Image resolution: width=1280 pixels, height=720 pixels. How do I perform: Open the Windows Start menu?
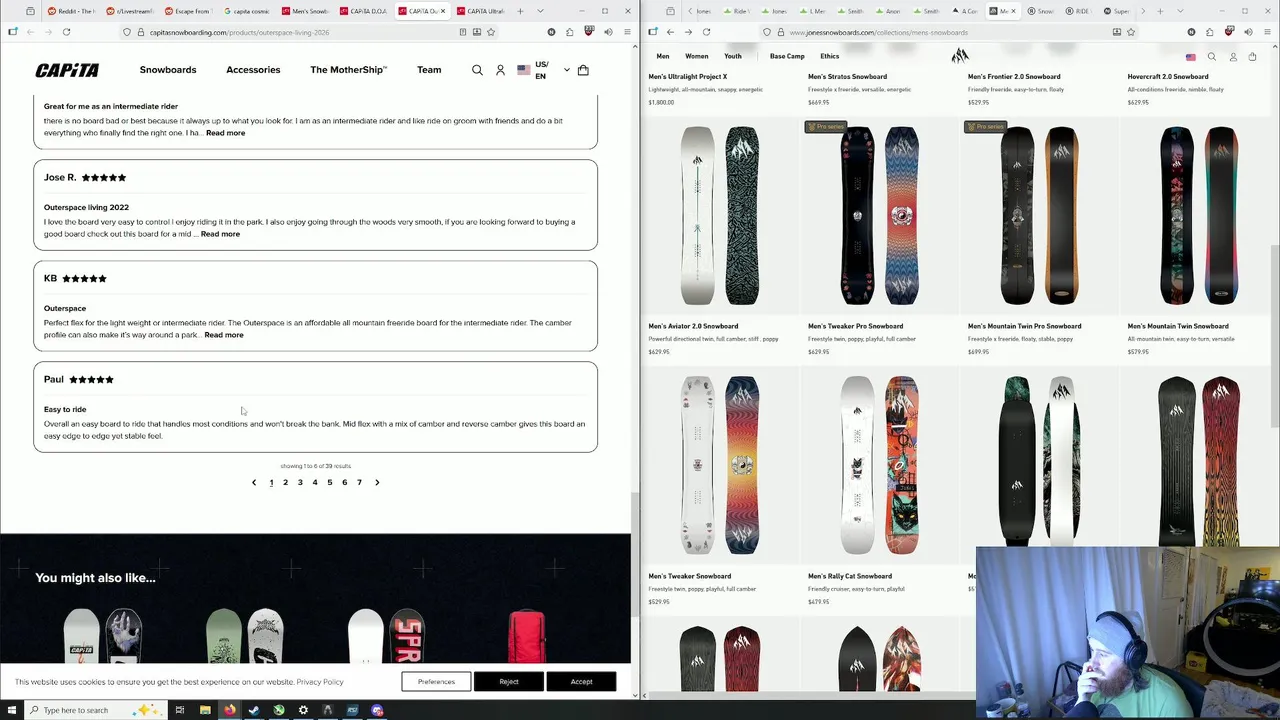(14, 710)
